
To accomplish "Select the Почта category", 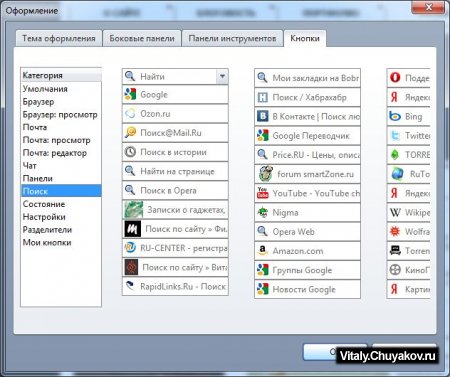I will coord(61,127).
